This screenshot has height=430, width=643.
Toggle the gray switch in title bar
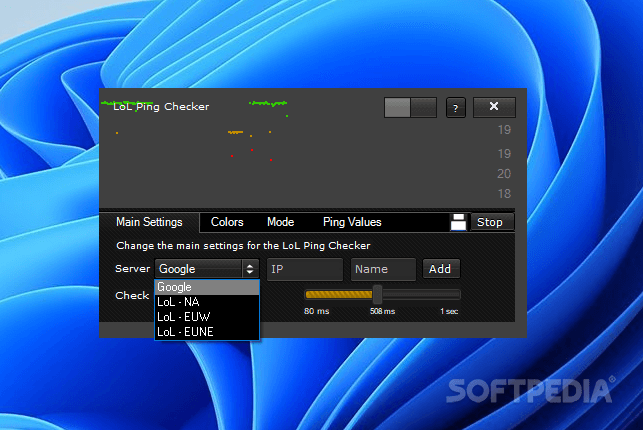pyautogui.click(x=410, y=107)
